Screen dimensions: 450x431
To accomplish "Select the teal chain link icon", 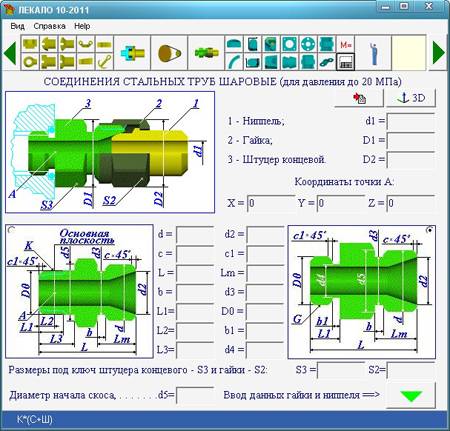I will click(326, 61).
